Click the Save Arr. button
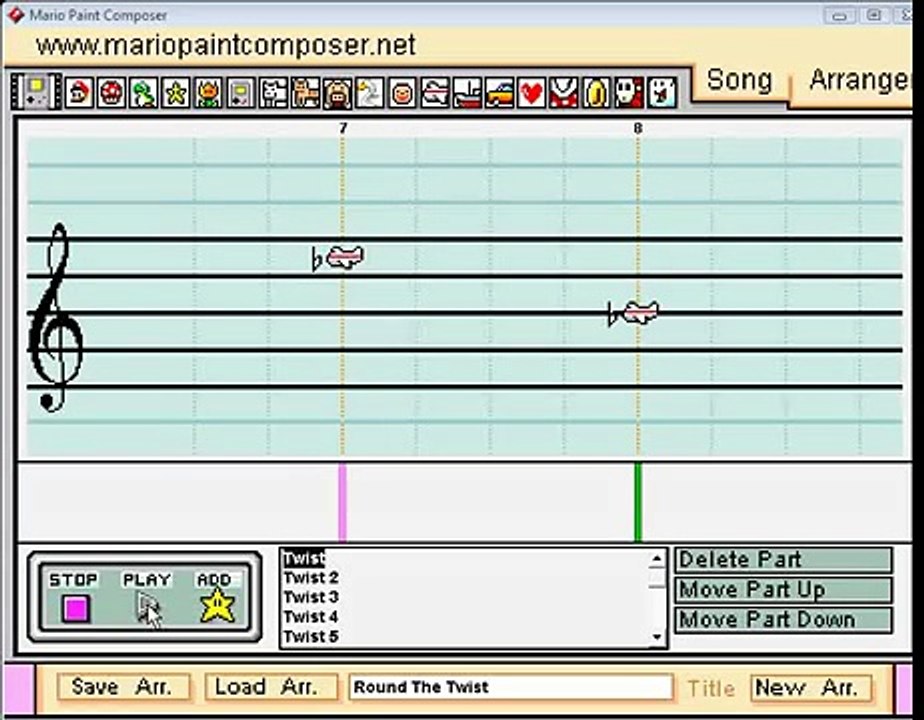Viewport: 924px width, 720px height. (x=124, y=687)
